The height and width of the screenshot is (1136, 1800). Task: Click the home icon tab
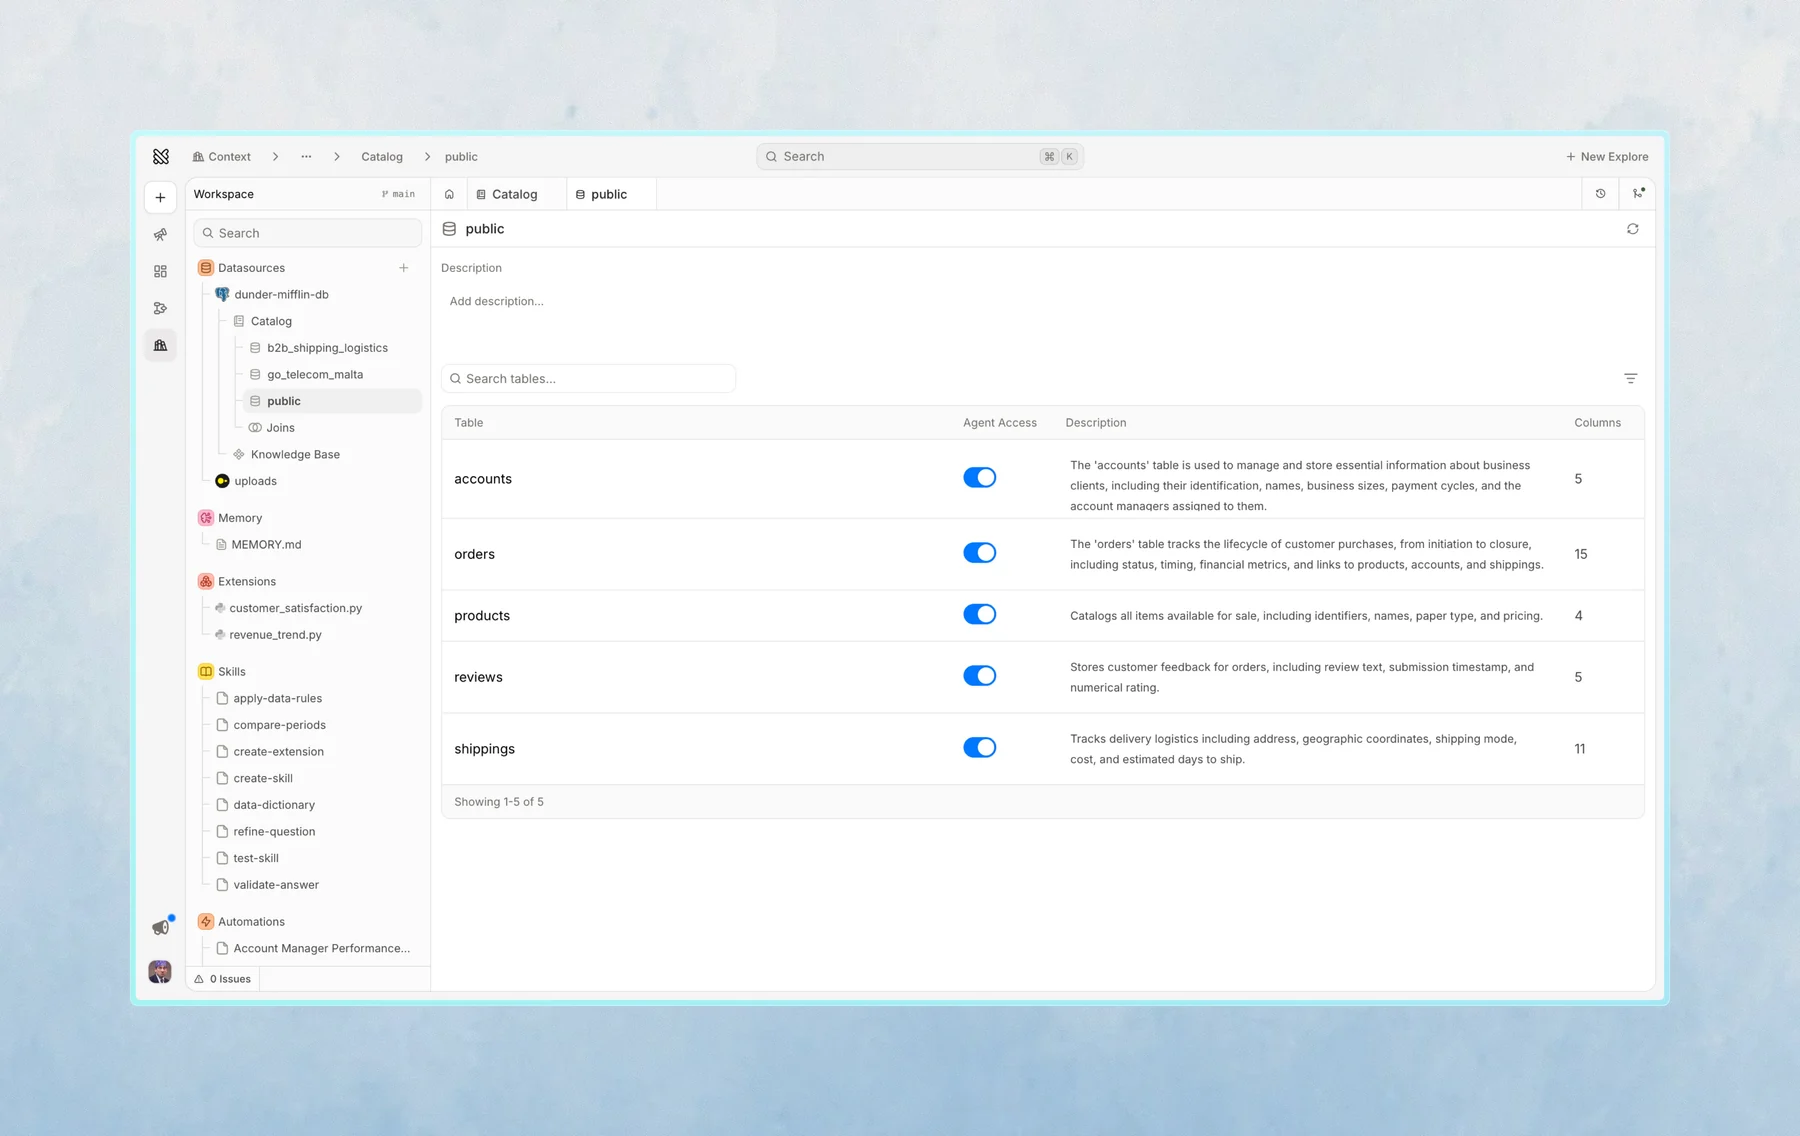[449, 194]
